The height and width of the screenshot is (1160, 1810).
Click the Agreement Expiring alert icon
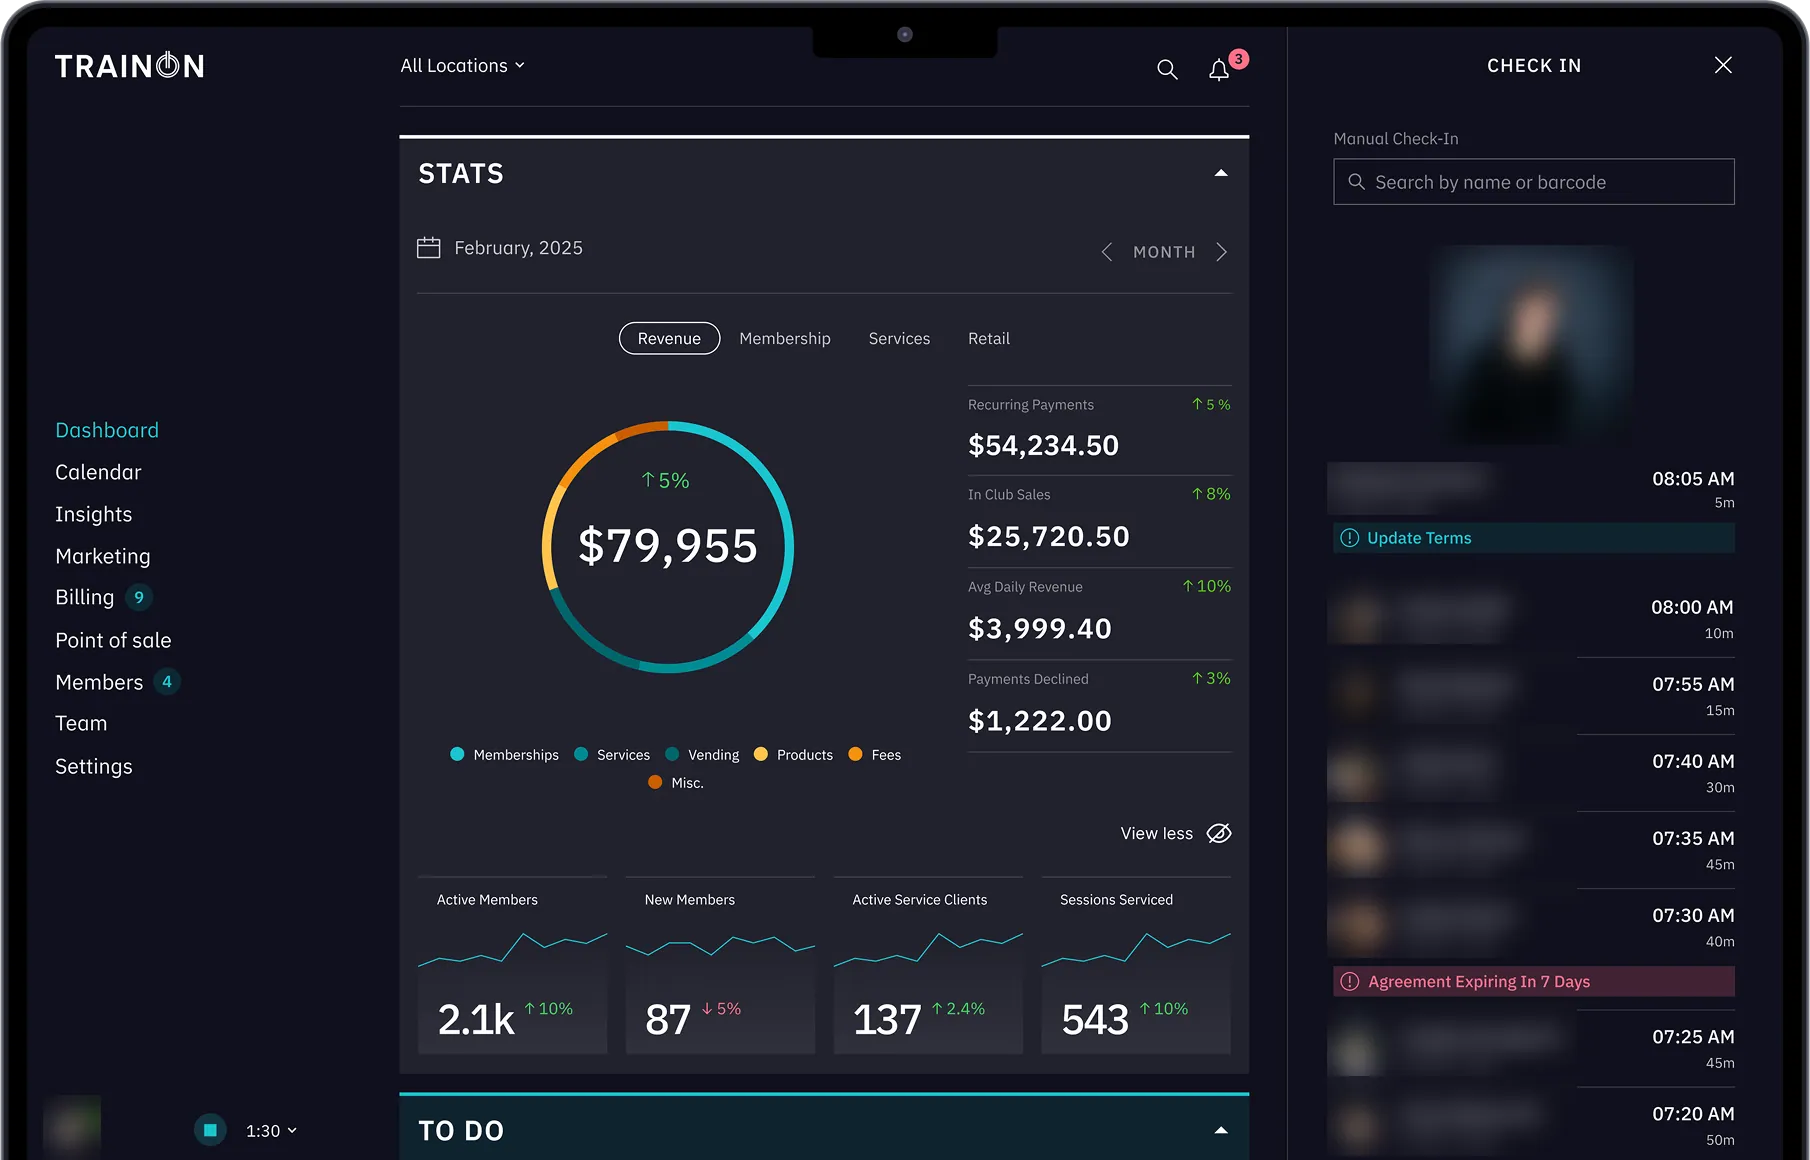pyautogui.click(x=1350, y=982)
